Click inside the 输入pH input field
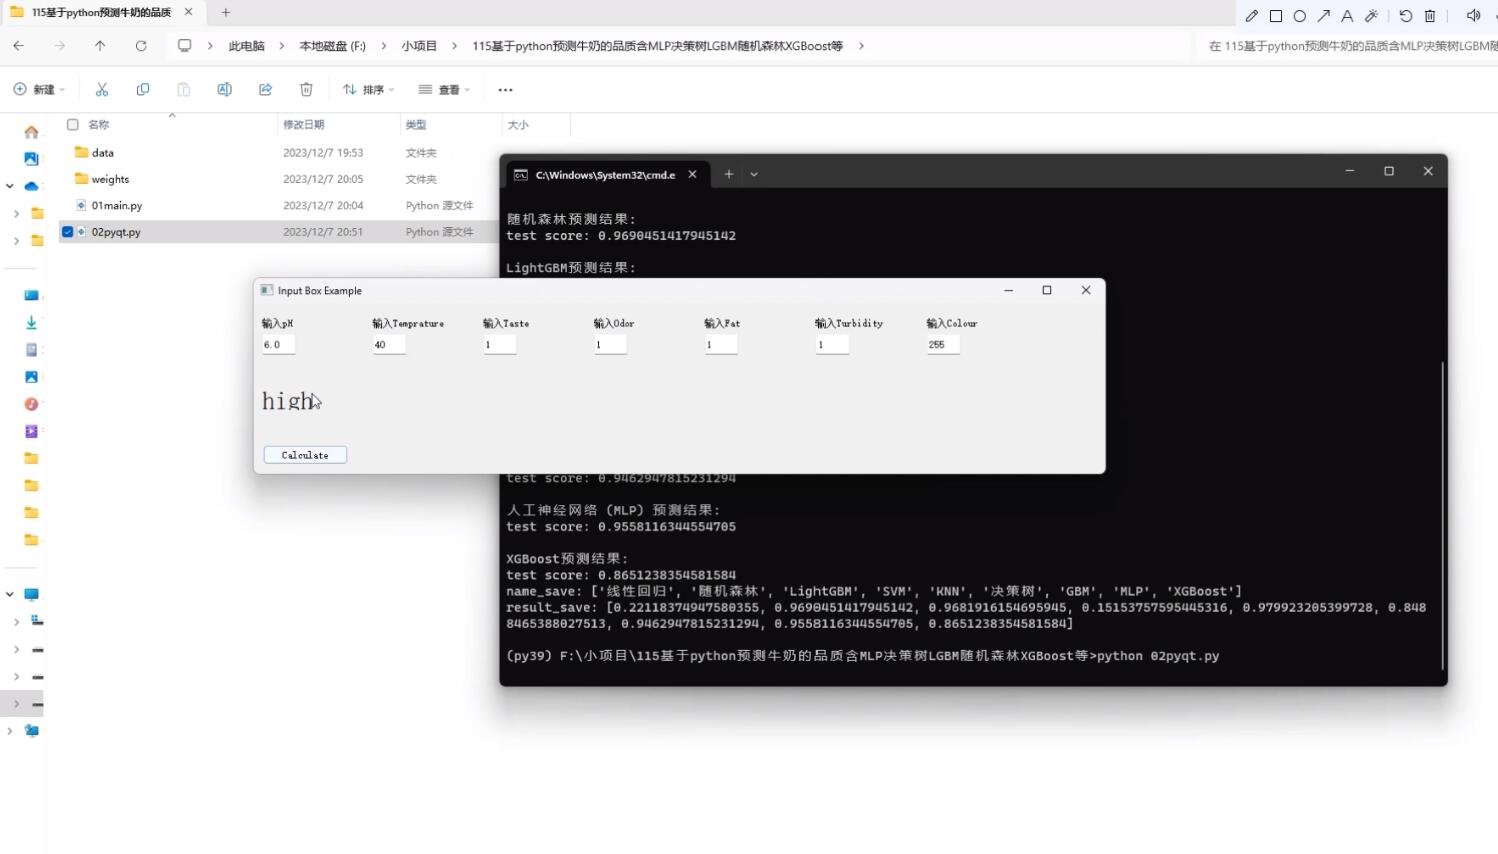Viewport: 1498px width, 854px height. [x=277, y=344]
